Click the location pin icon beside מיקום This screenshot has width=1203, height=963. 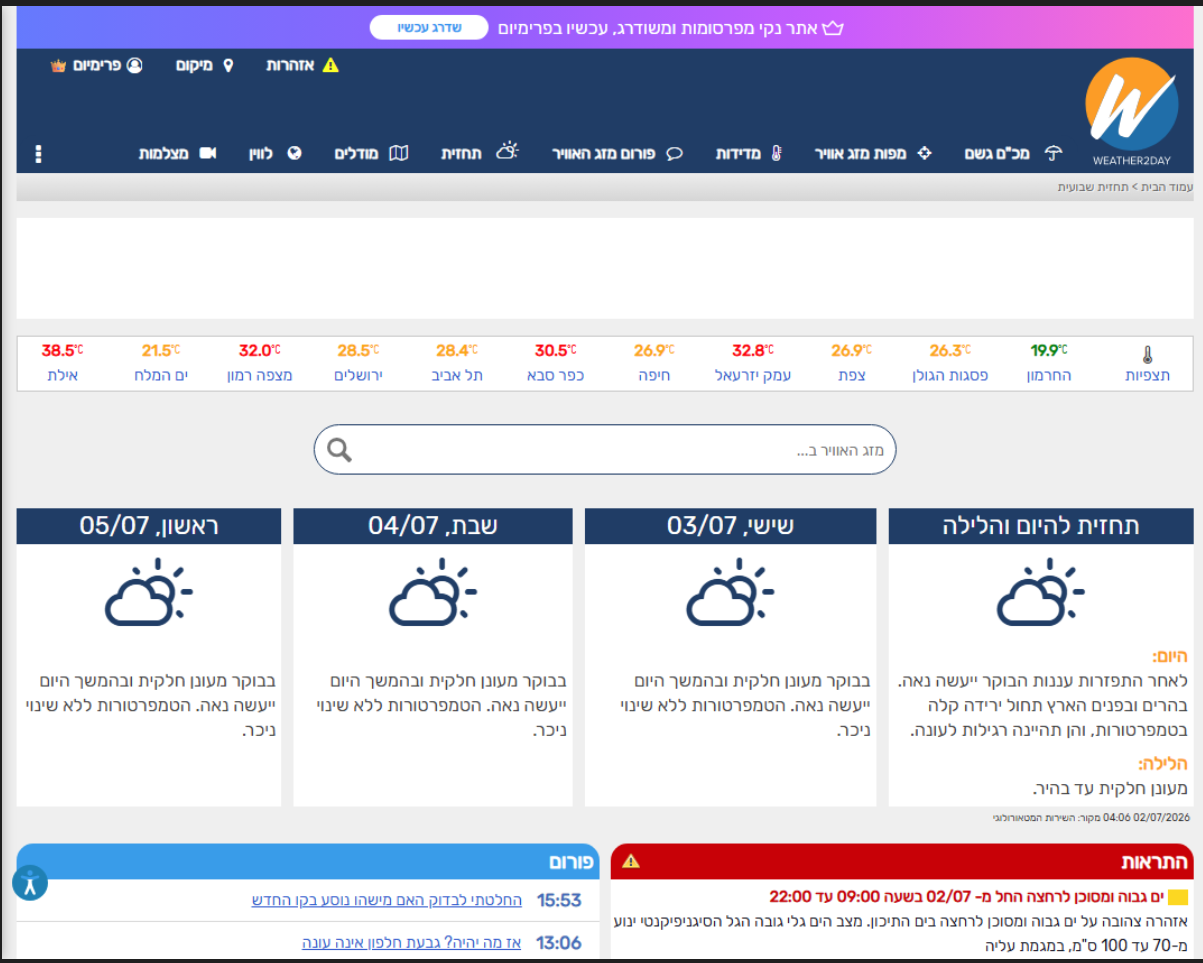point(228,65)
